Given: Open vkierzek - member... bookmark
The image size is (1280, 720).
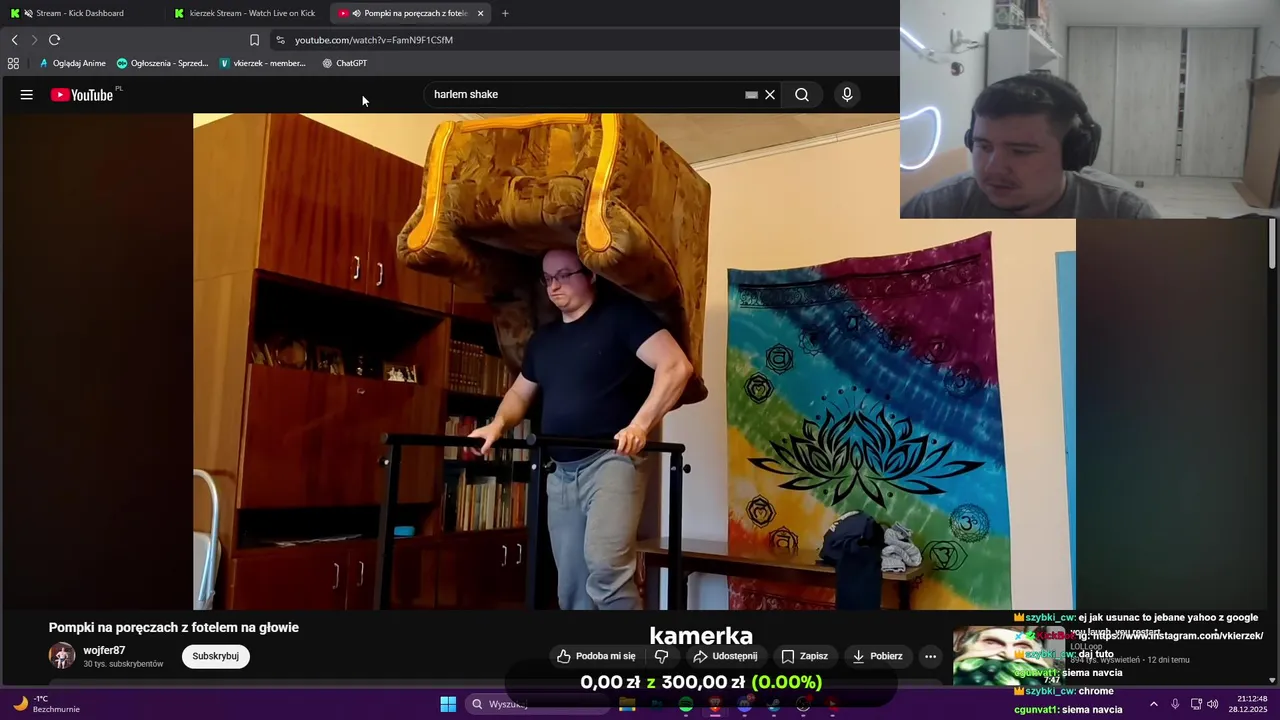Looking at the screenshot, I should click(263, 63).
